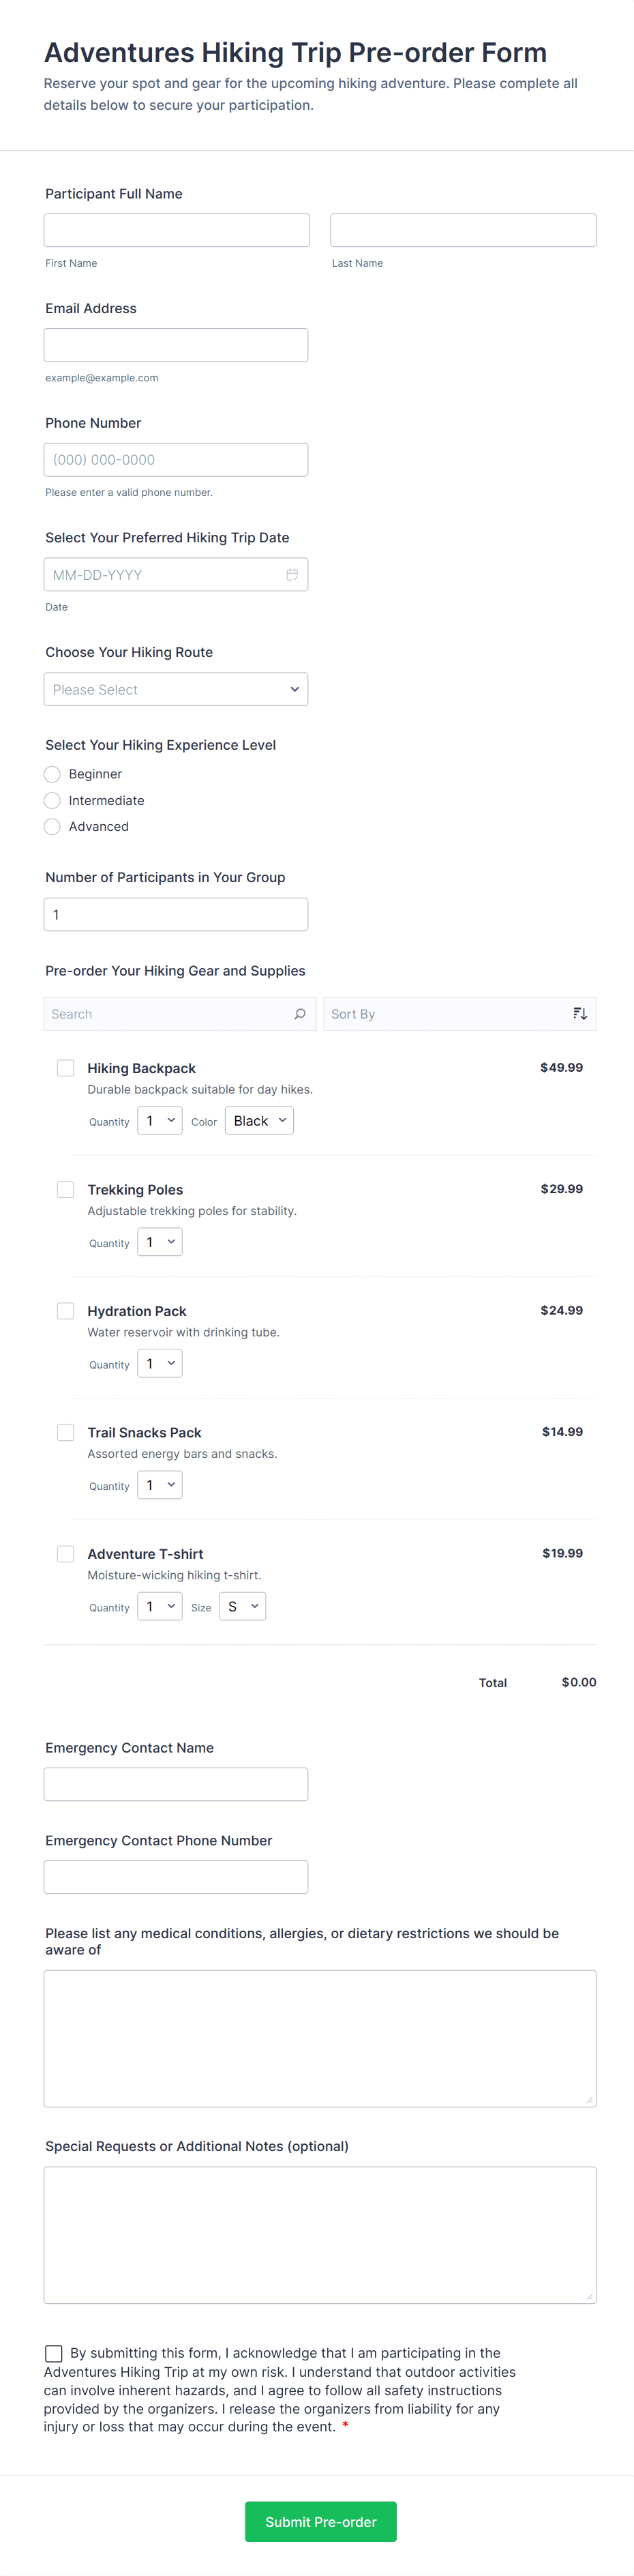
Task: Select the Beginner experience level
Action: (53, 774)
